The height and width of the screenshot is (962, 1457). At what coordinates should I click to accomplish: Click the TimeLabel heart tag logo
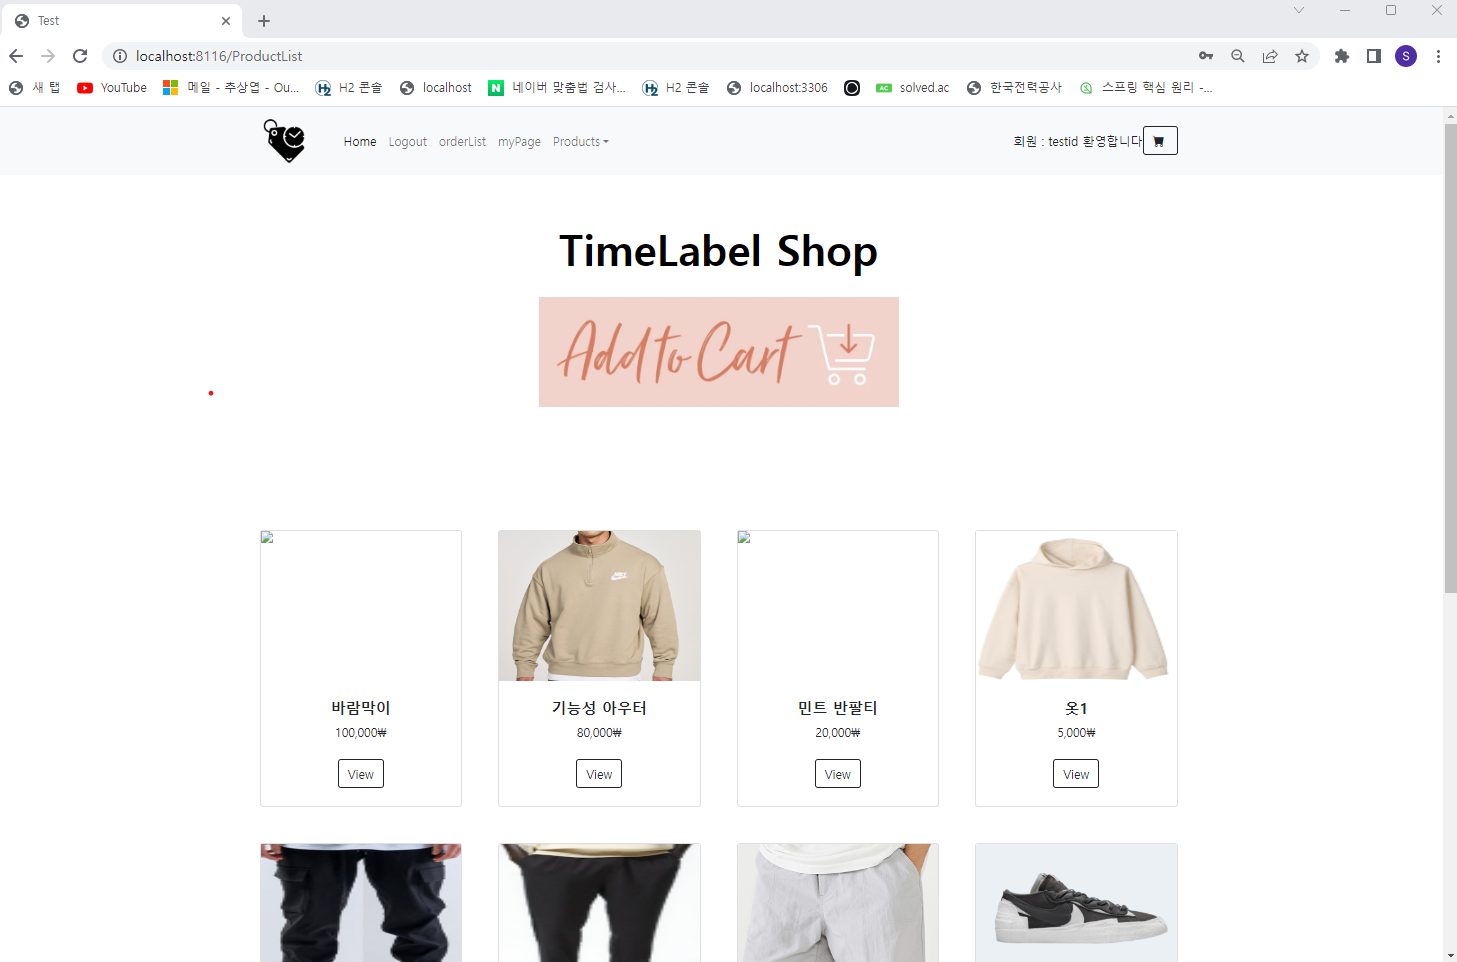point(284,141)
